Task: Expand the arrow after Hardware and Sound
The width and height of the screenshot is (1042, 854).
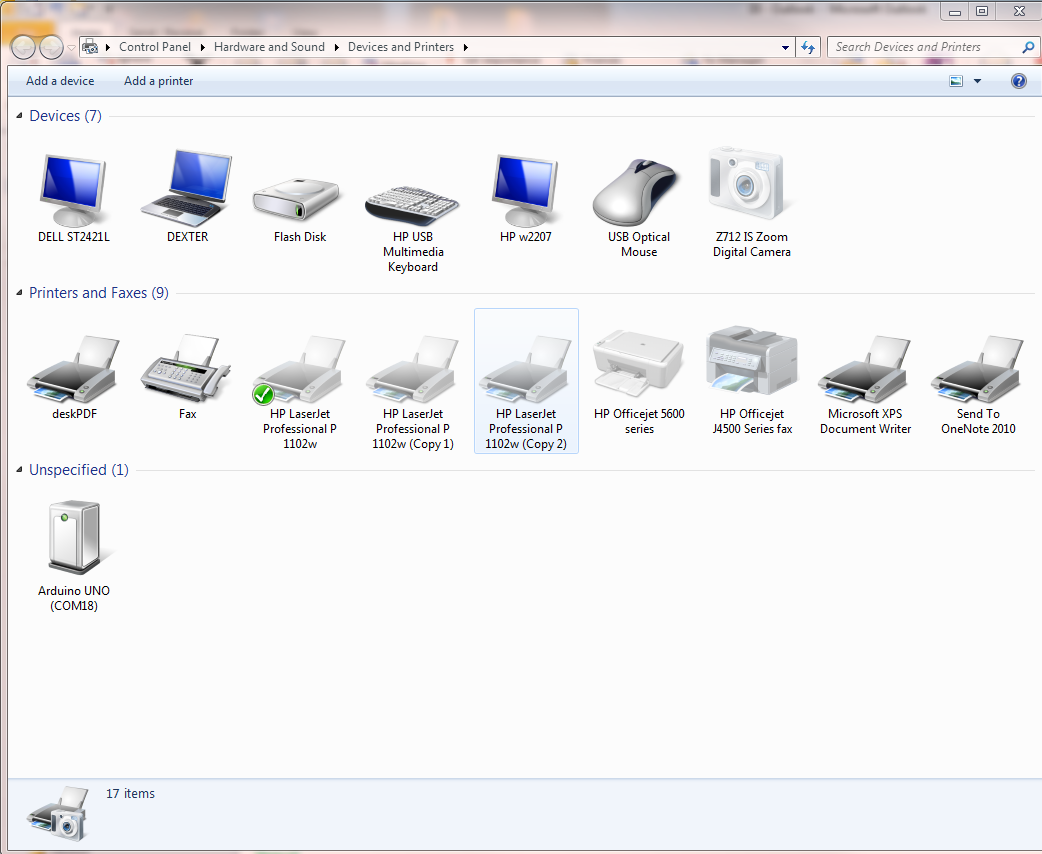Action: (336, 47)
